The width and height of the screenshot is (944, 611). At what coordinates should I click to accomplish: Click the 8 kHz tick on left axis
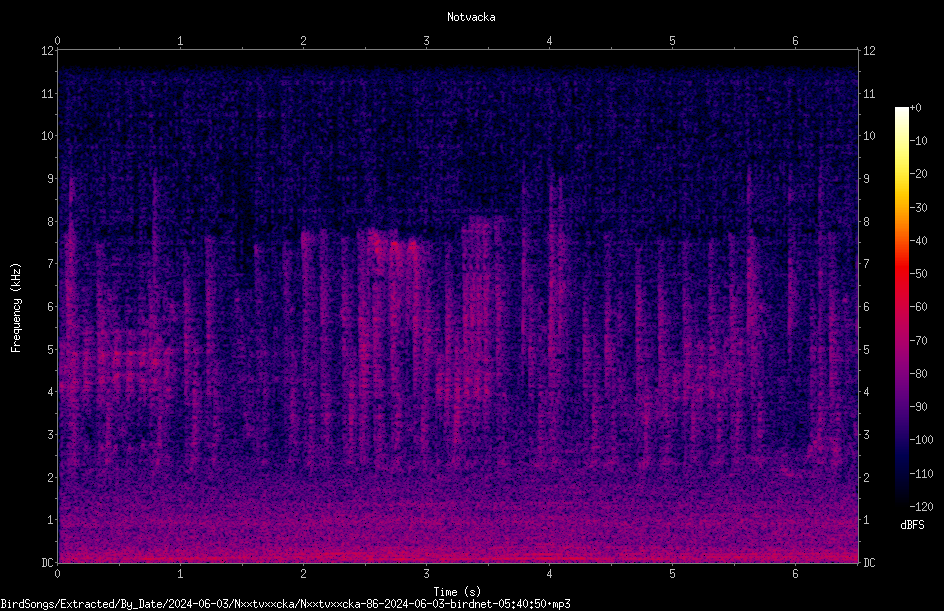coord(51,222)
